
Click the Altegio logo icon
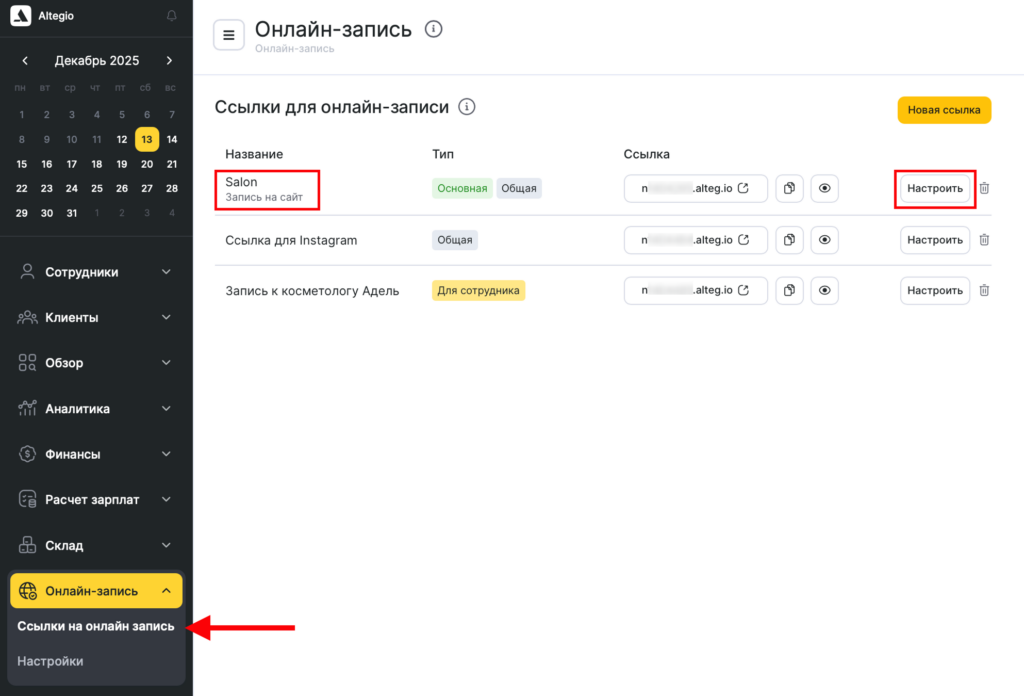pyautogui.click(x=21, y=17)
